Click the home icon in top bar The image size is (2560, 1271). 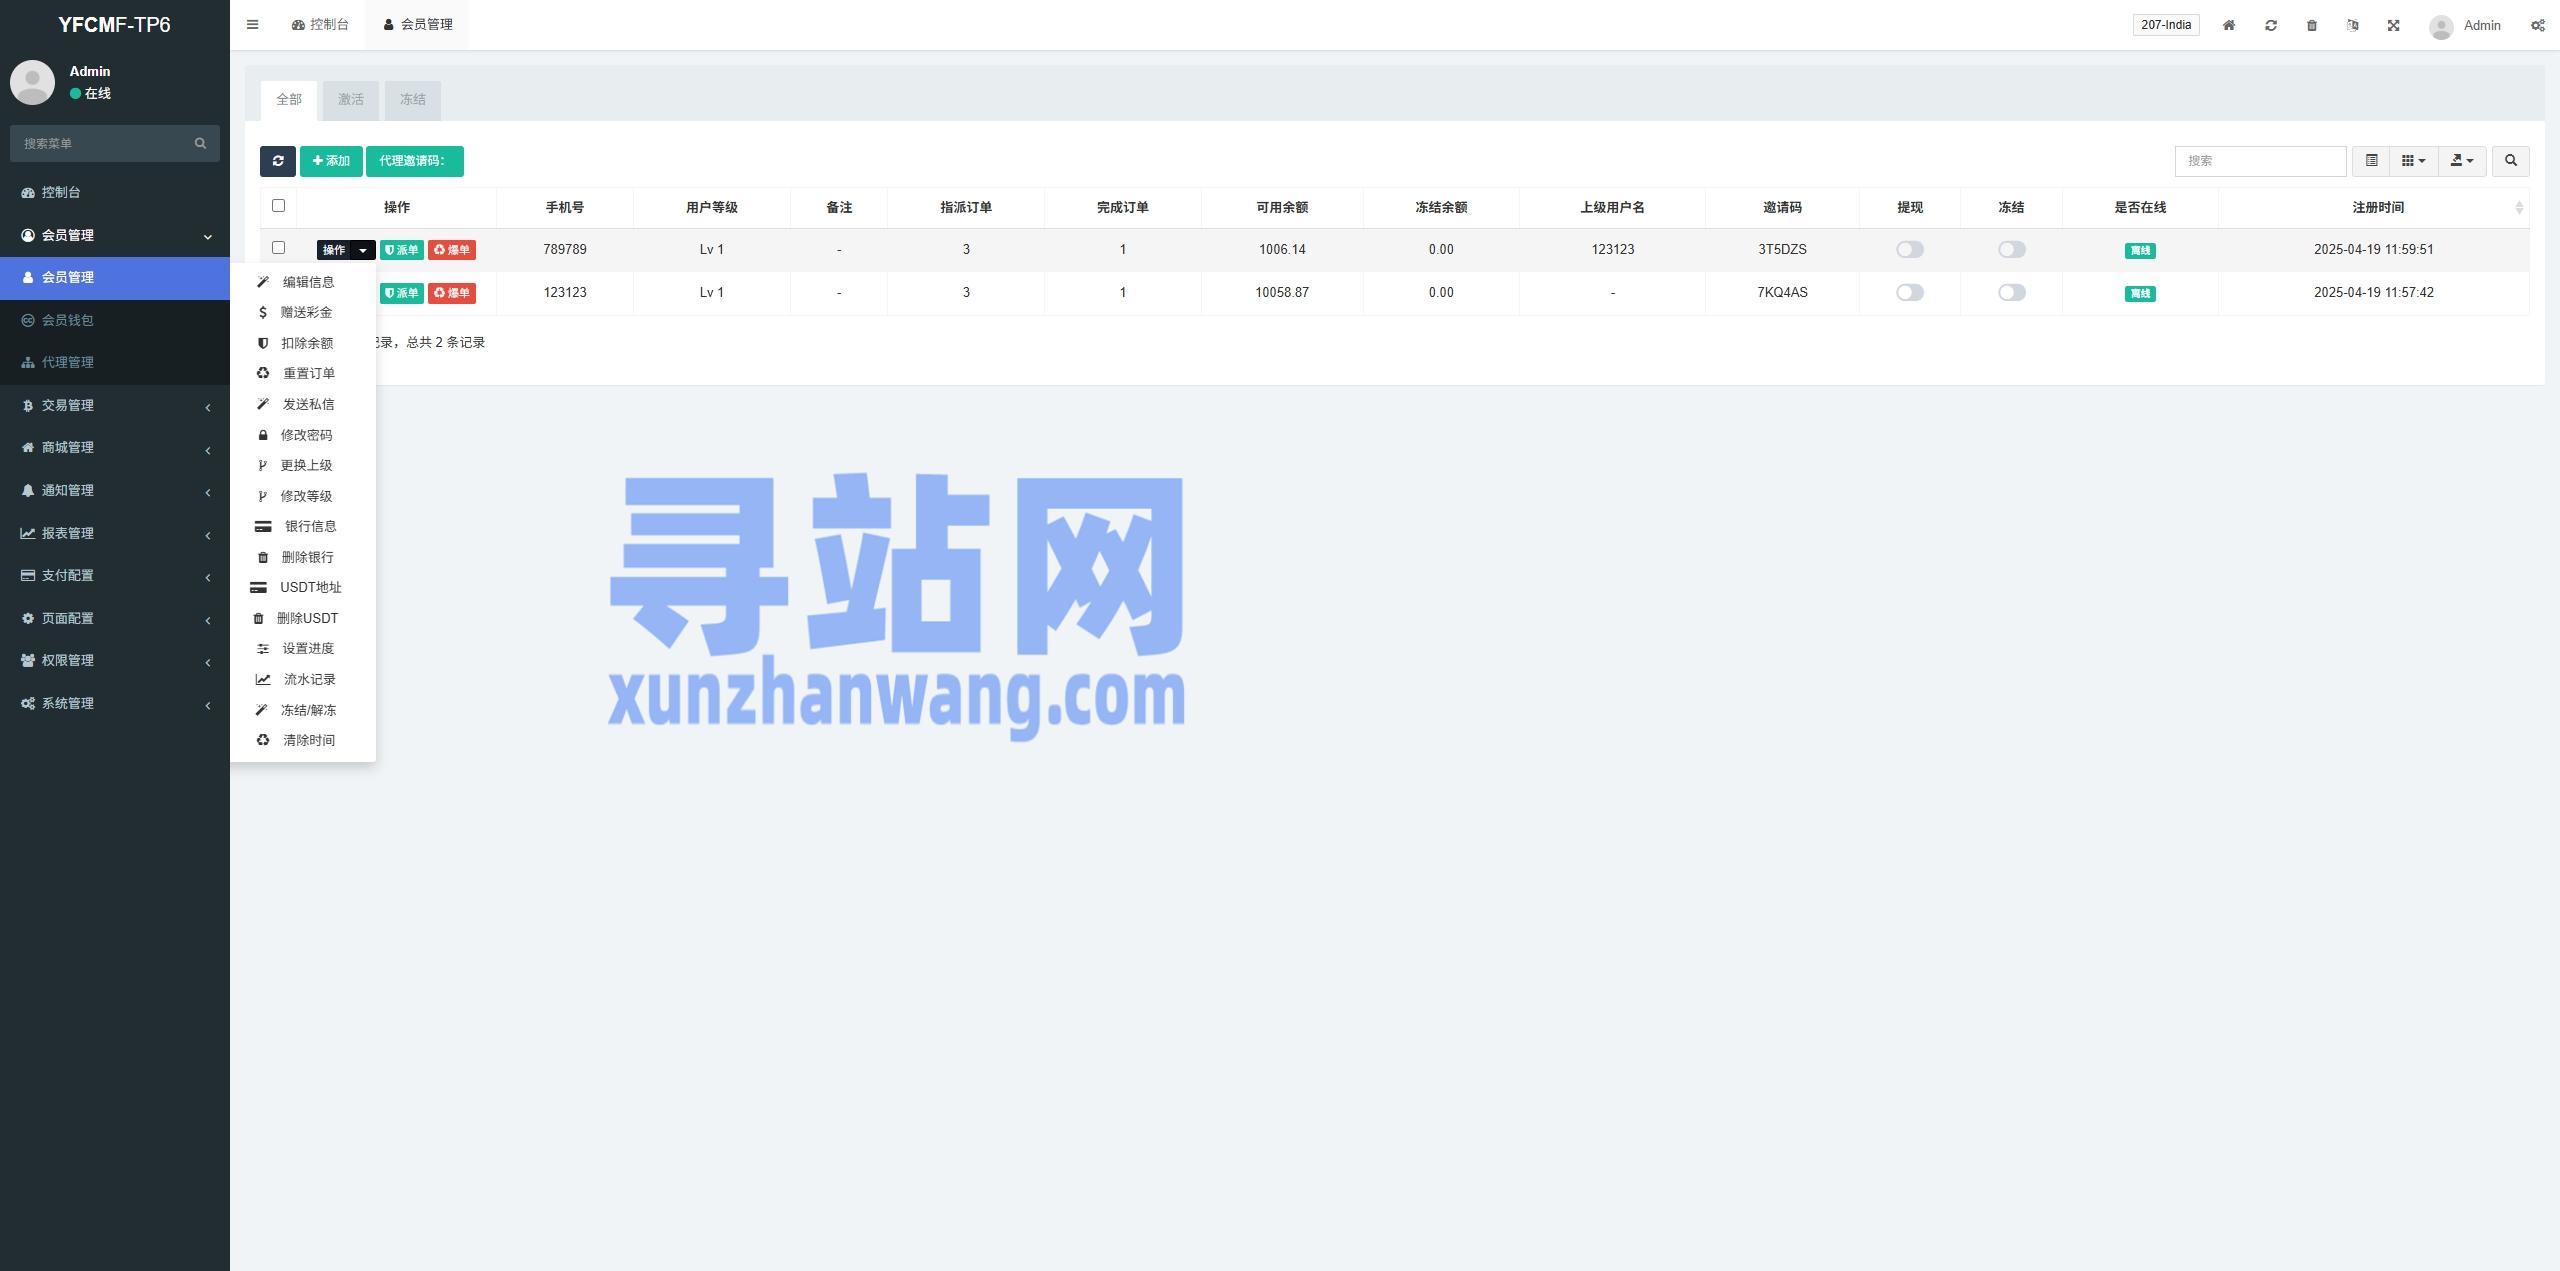2229,25
